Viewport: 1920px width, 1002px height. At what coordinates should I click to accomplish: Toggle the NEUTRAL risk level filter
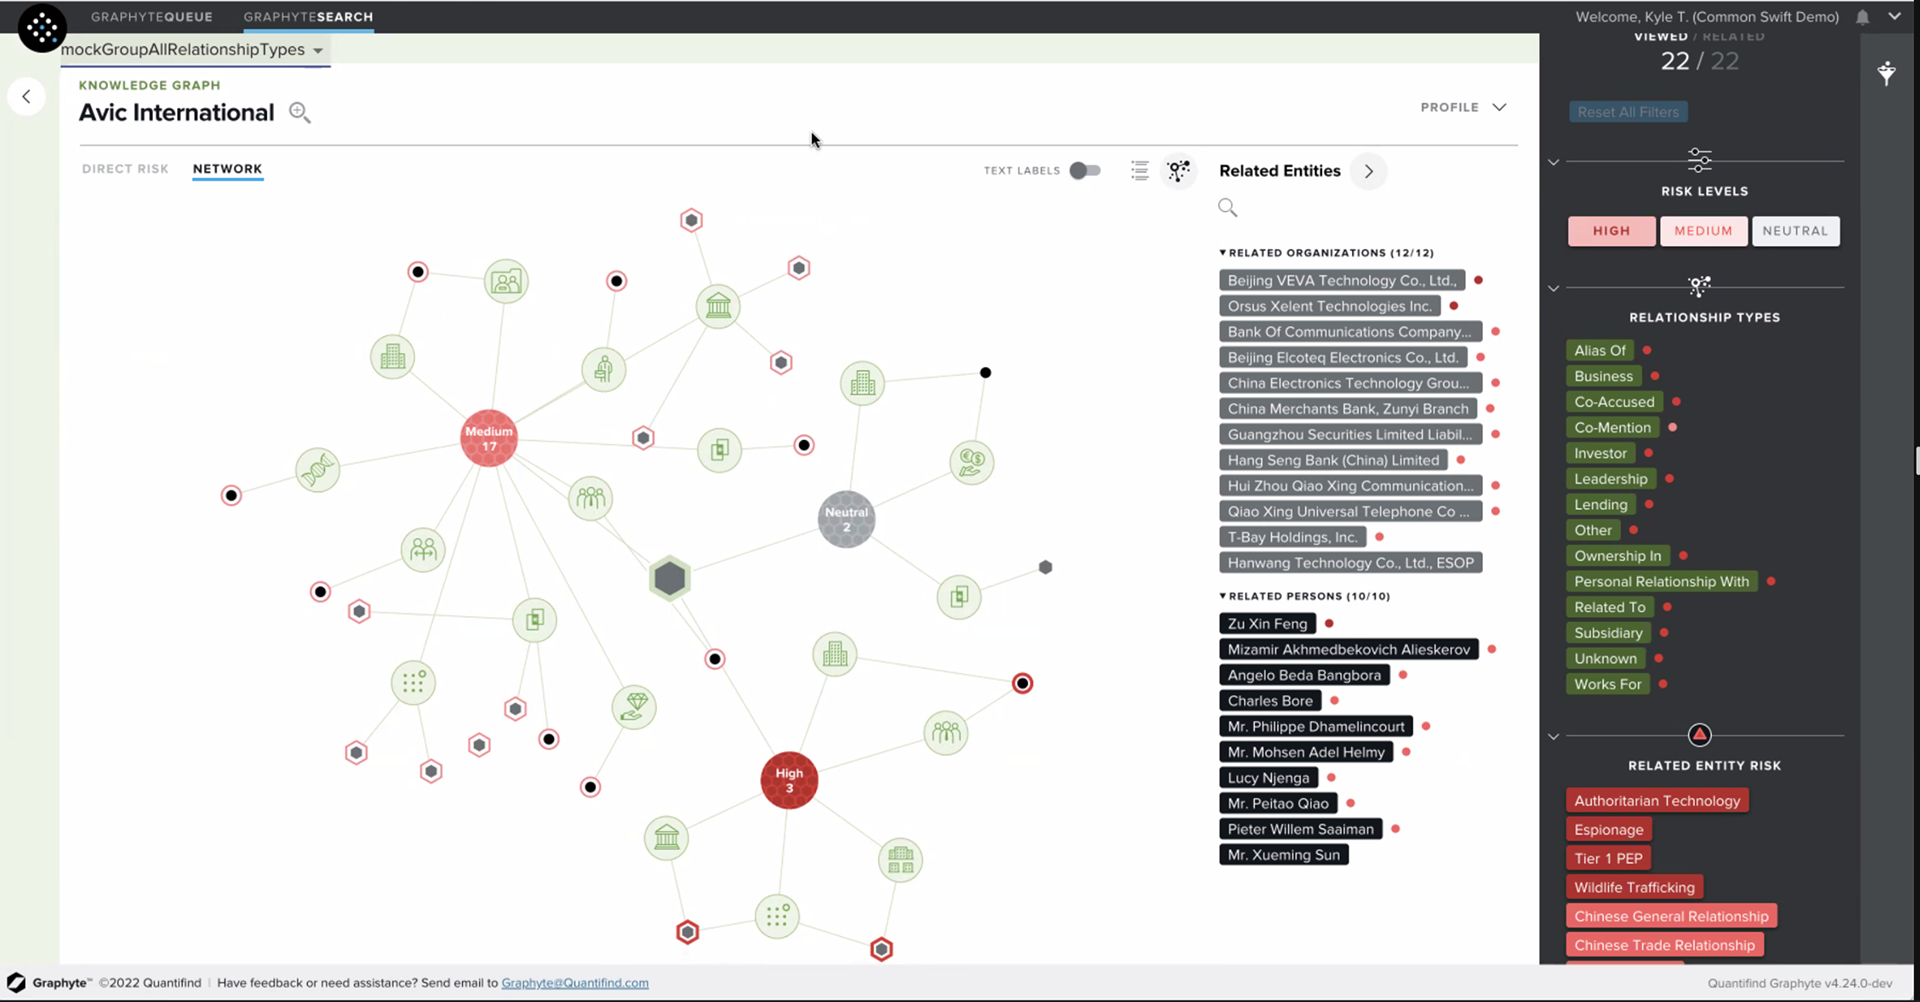pyautogui.click(x=1795, y=231)
